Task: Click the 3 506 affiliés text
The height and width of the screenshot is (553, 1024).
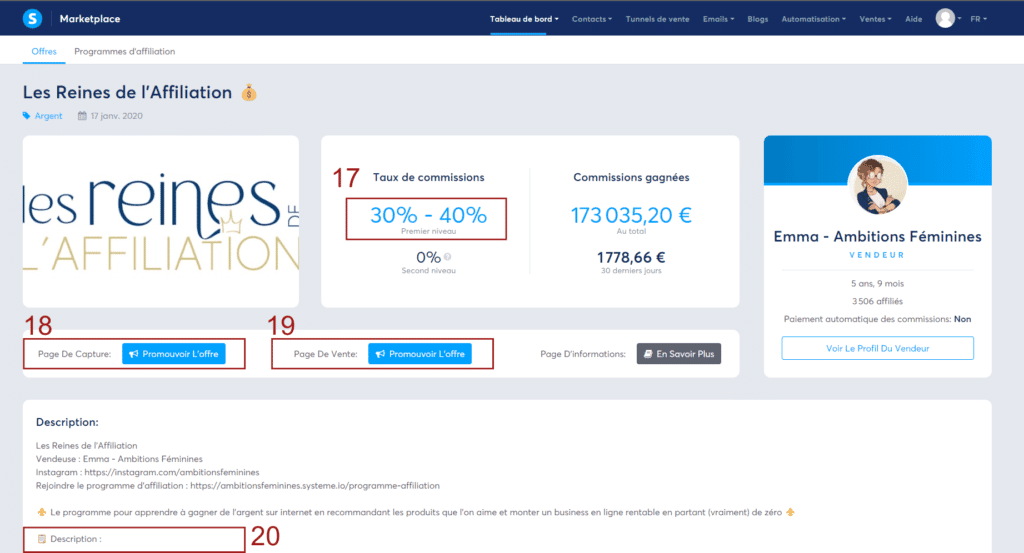Action: 877,301
